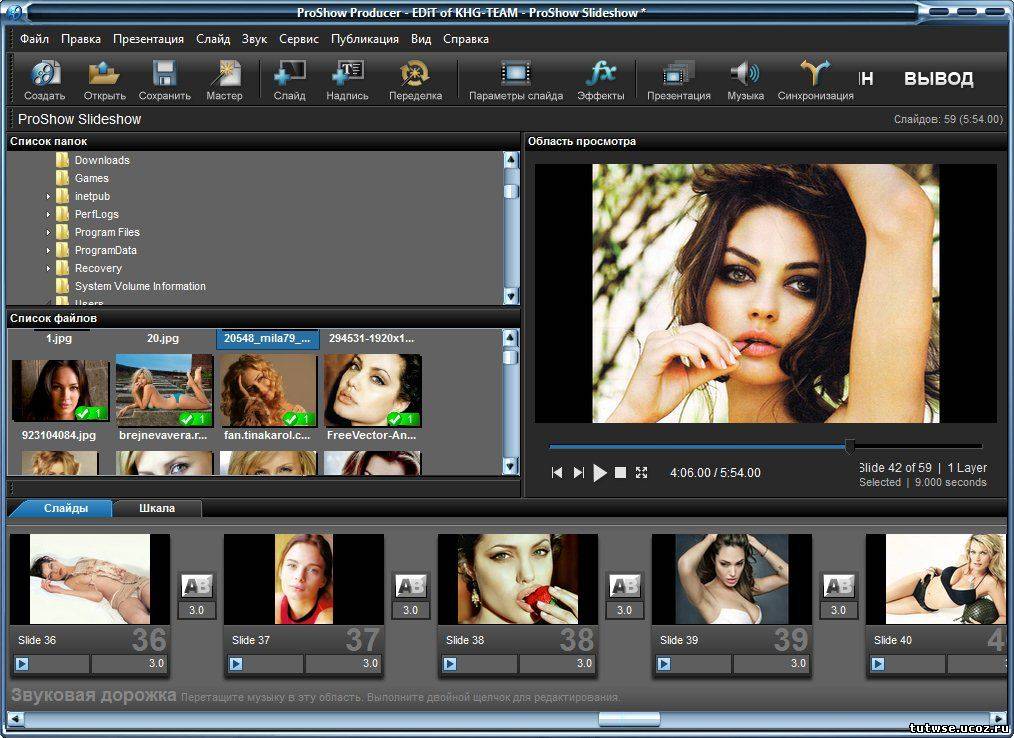1014x738 pixels.
Task: Expand the Program Files folder node
Action: [x=48, y=233]
